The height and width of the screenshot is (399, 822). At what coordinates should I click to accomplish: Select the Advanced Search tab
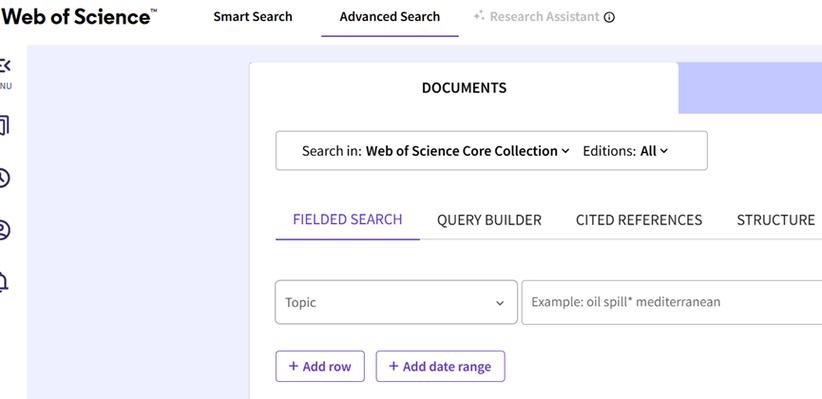(x=390, y=17)
